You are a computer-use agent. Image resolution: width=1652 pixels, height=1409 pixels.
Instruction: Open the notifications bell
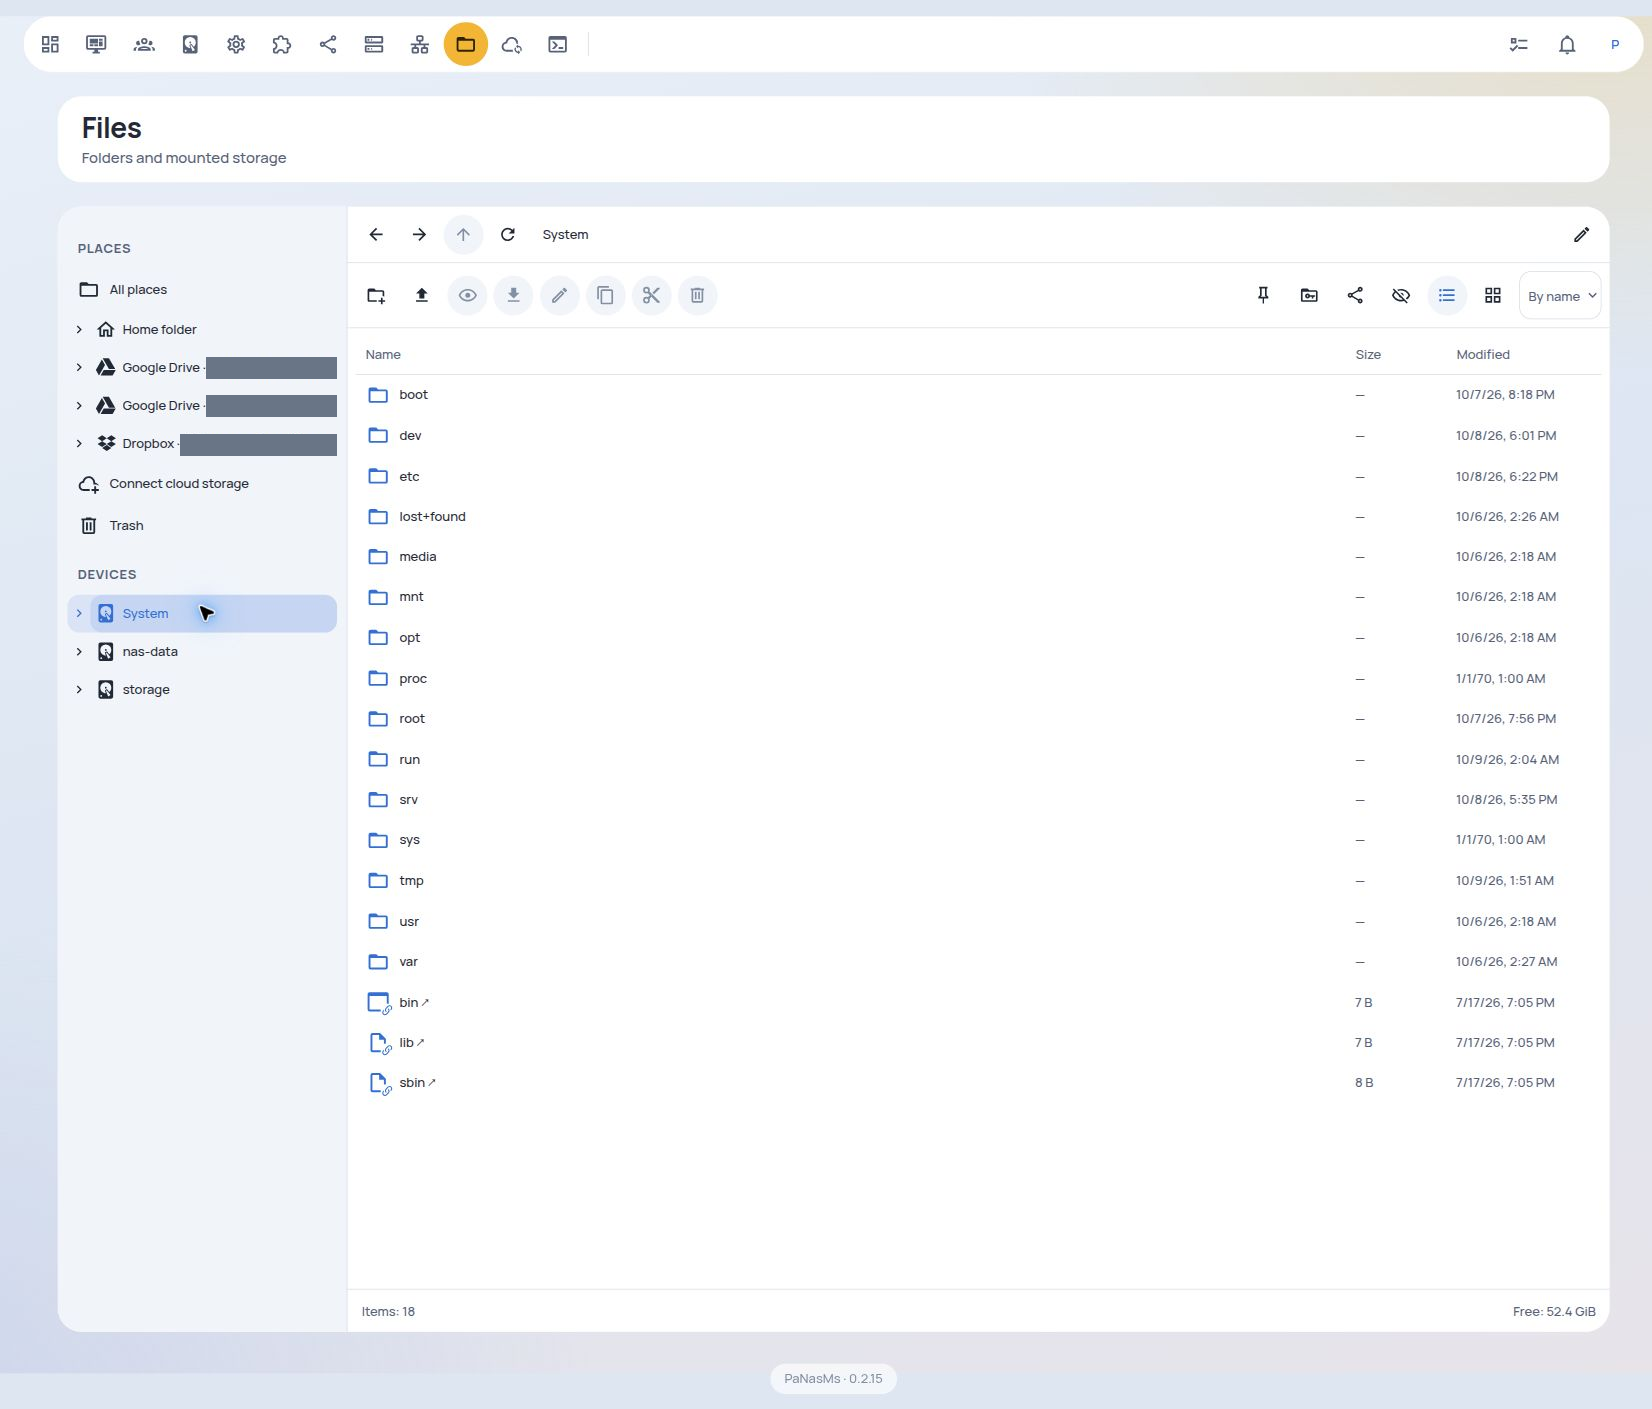pyautogui.click(x=1567, y=44)
